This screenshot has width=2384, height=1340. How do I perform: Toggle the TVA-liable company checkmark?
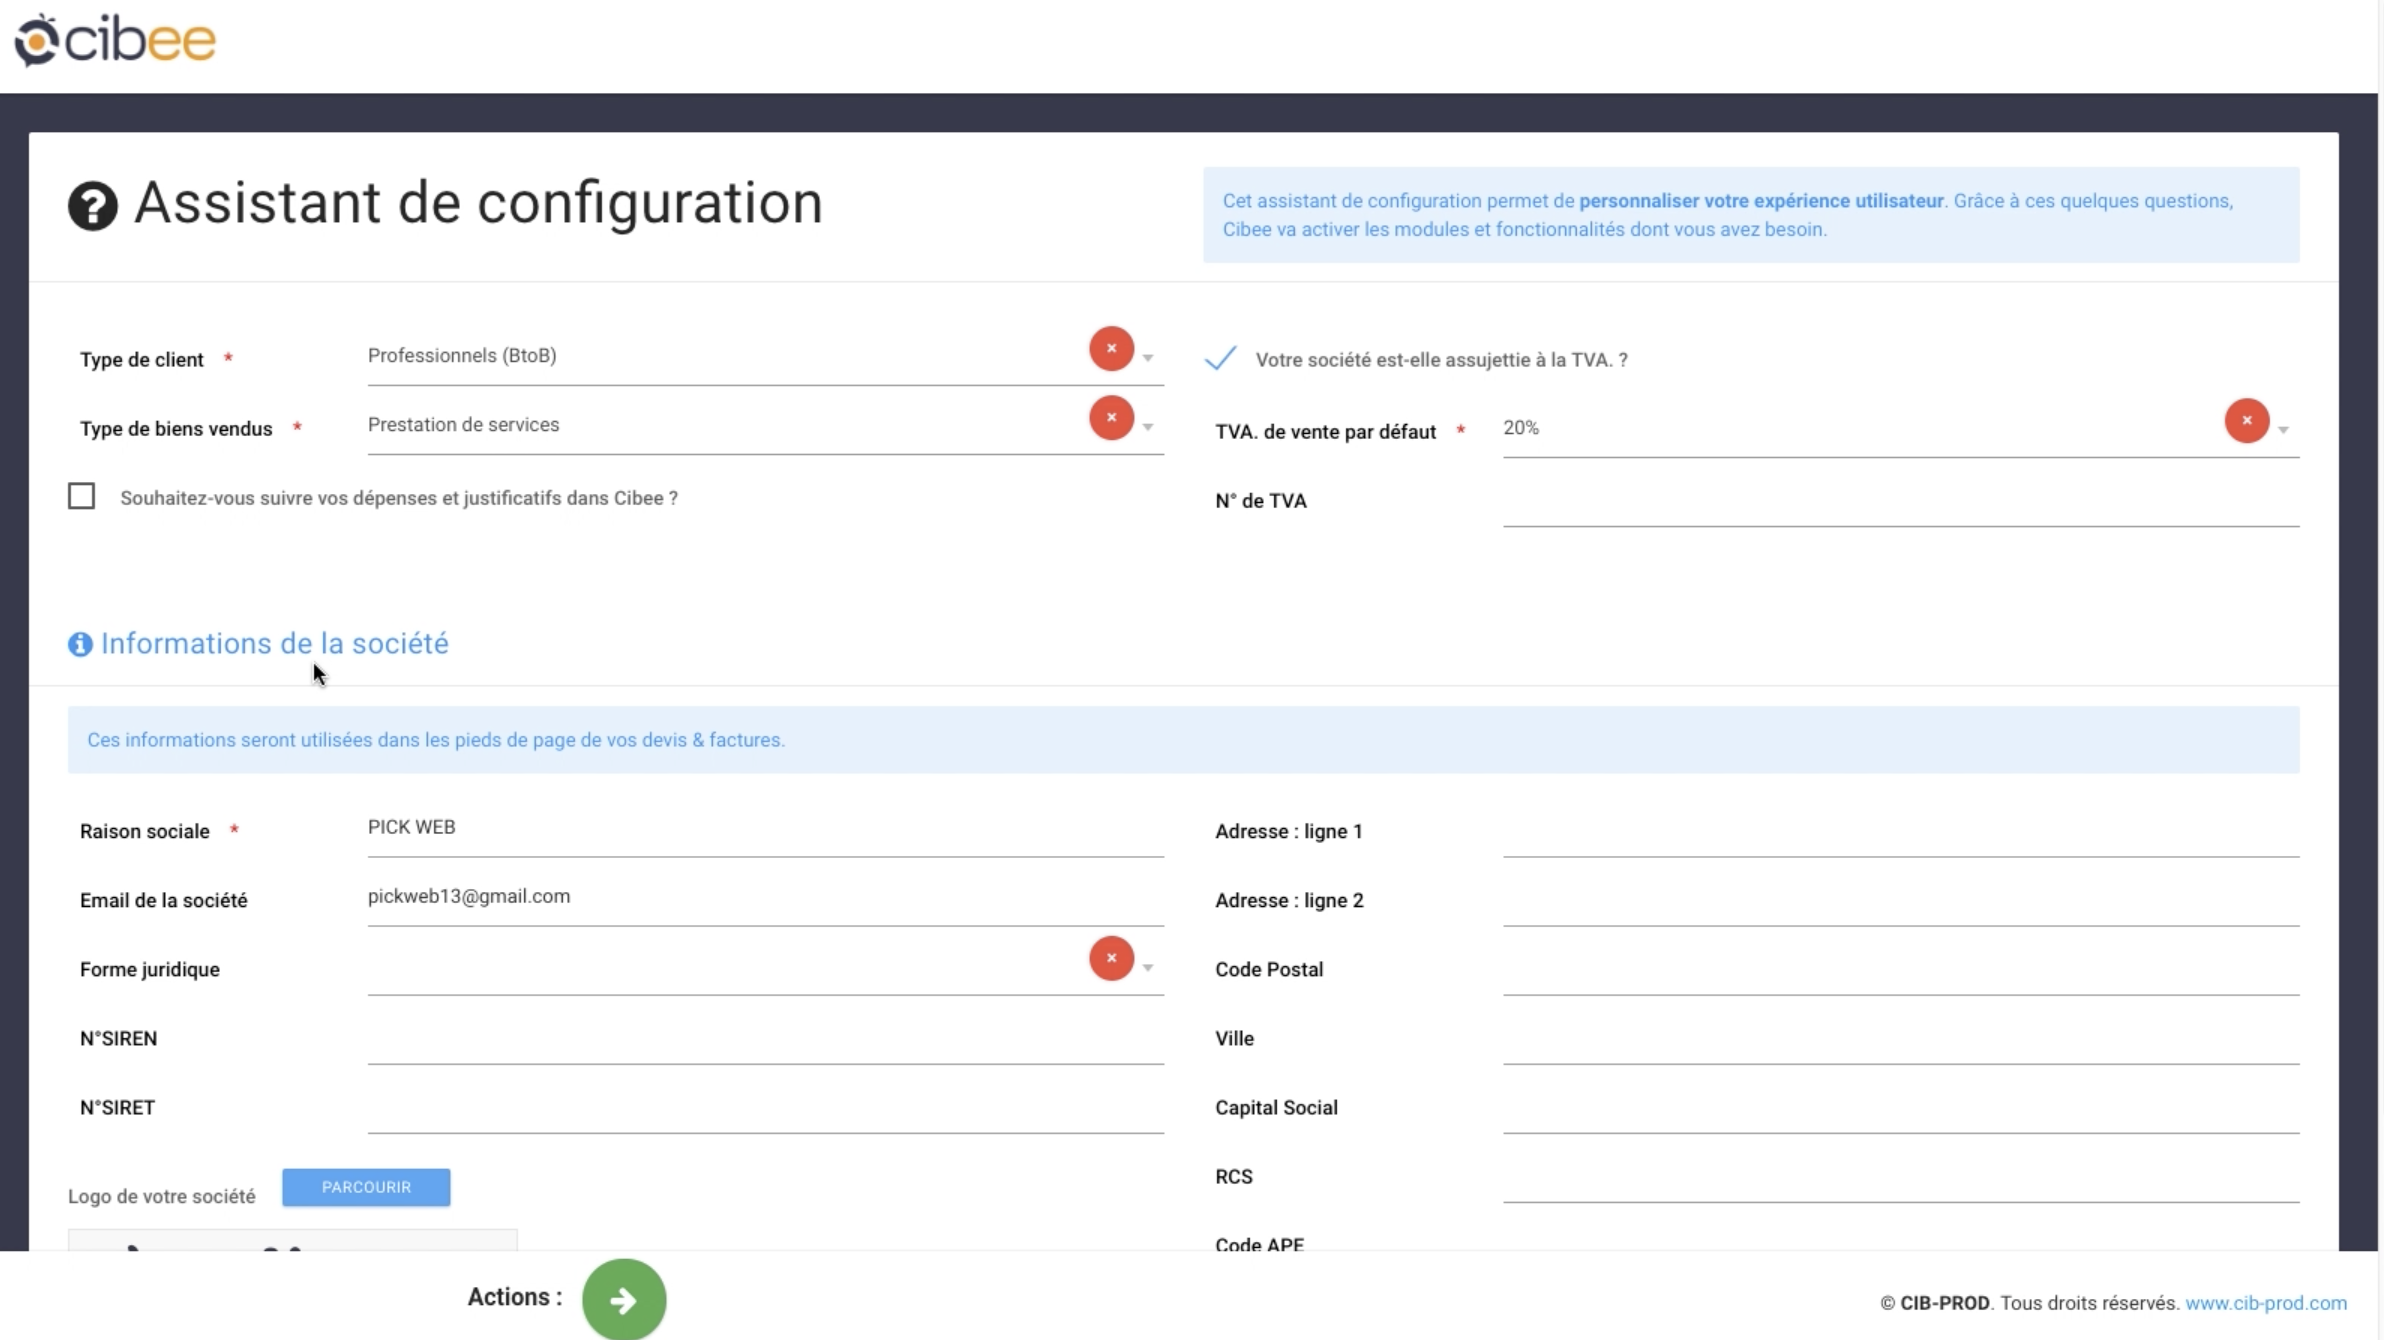click(1220, 359)
